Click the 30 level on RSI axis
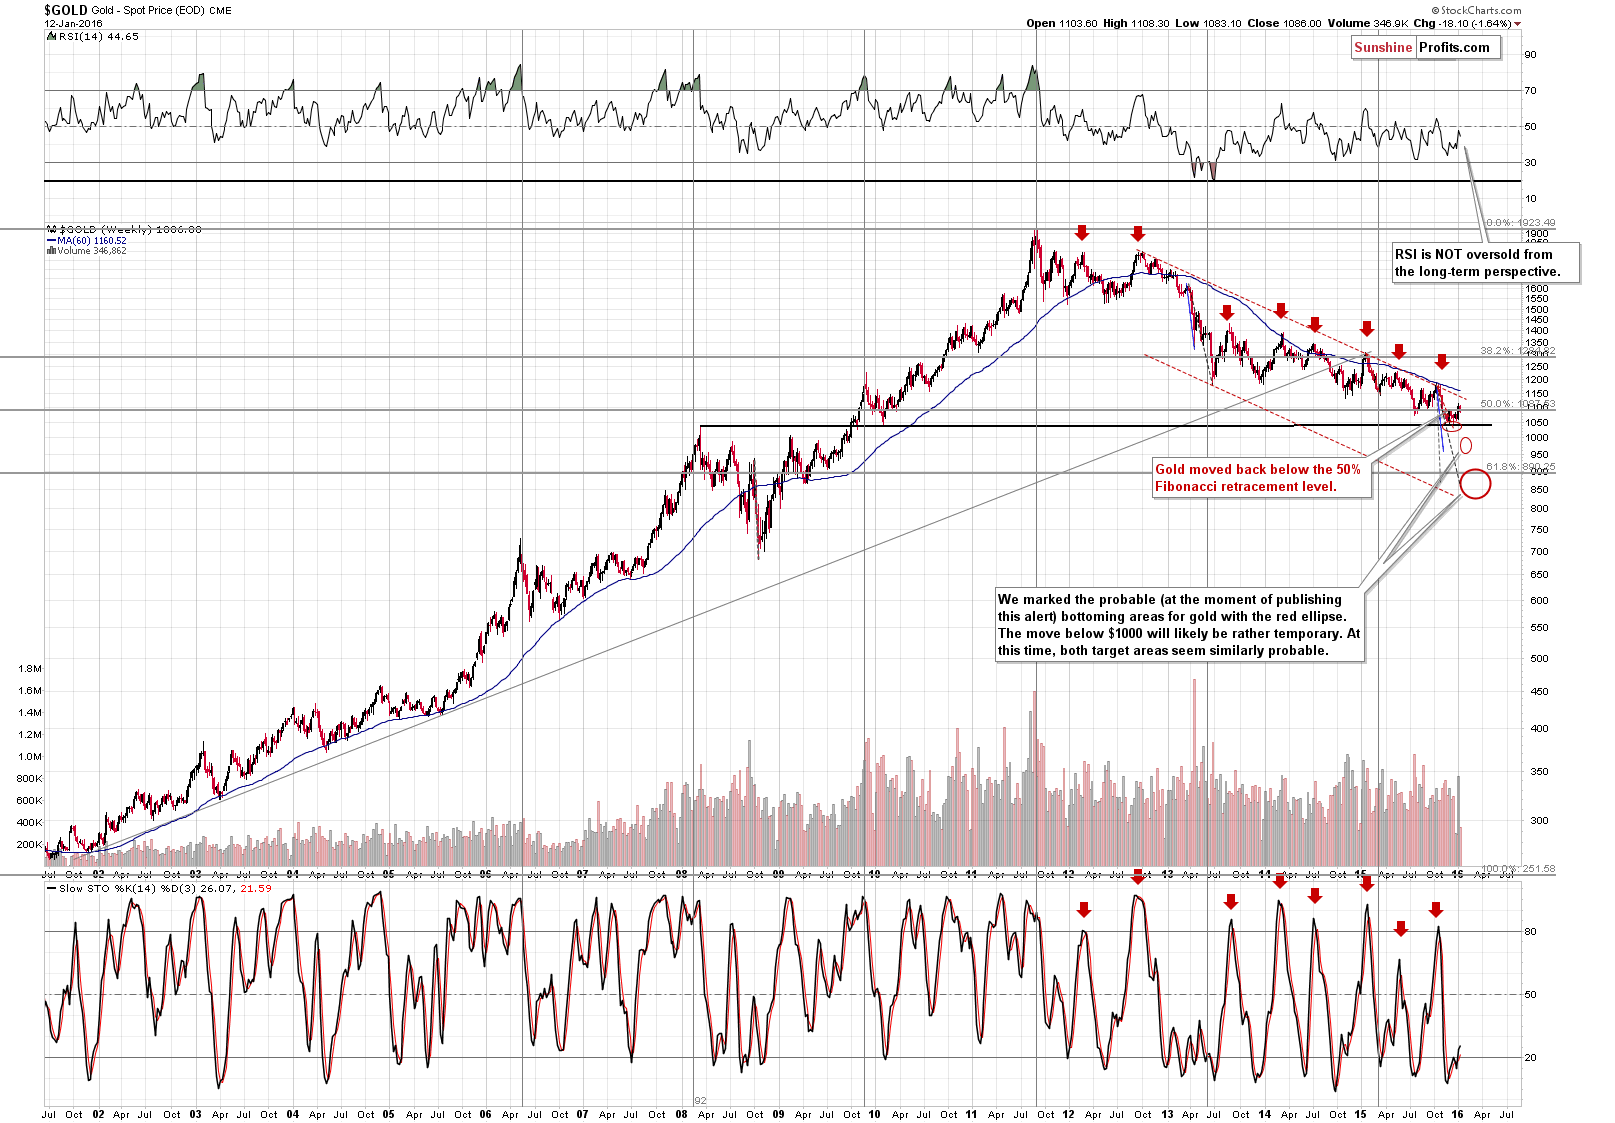 [1530, 162]
